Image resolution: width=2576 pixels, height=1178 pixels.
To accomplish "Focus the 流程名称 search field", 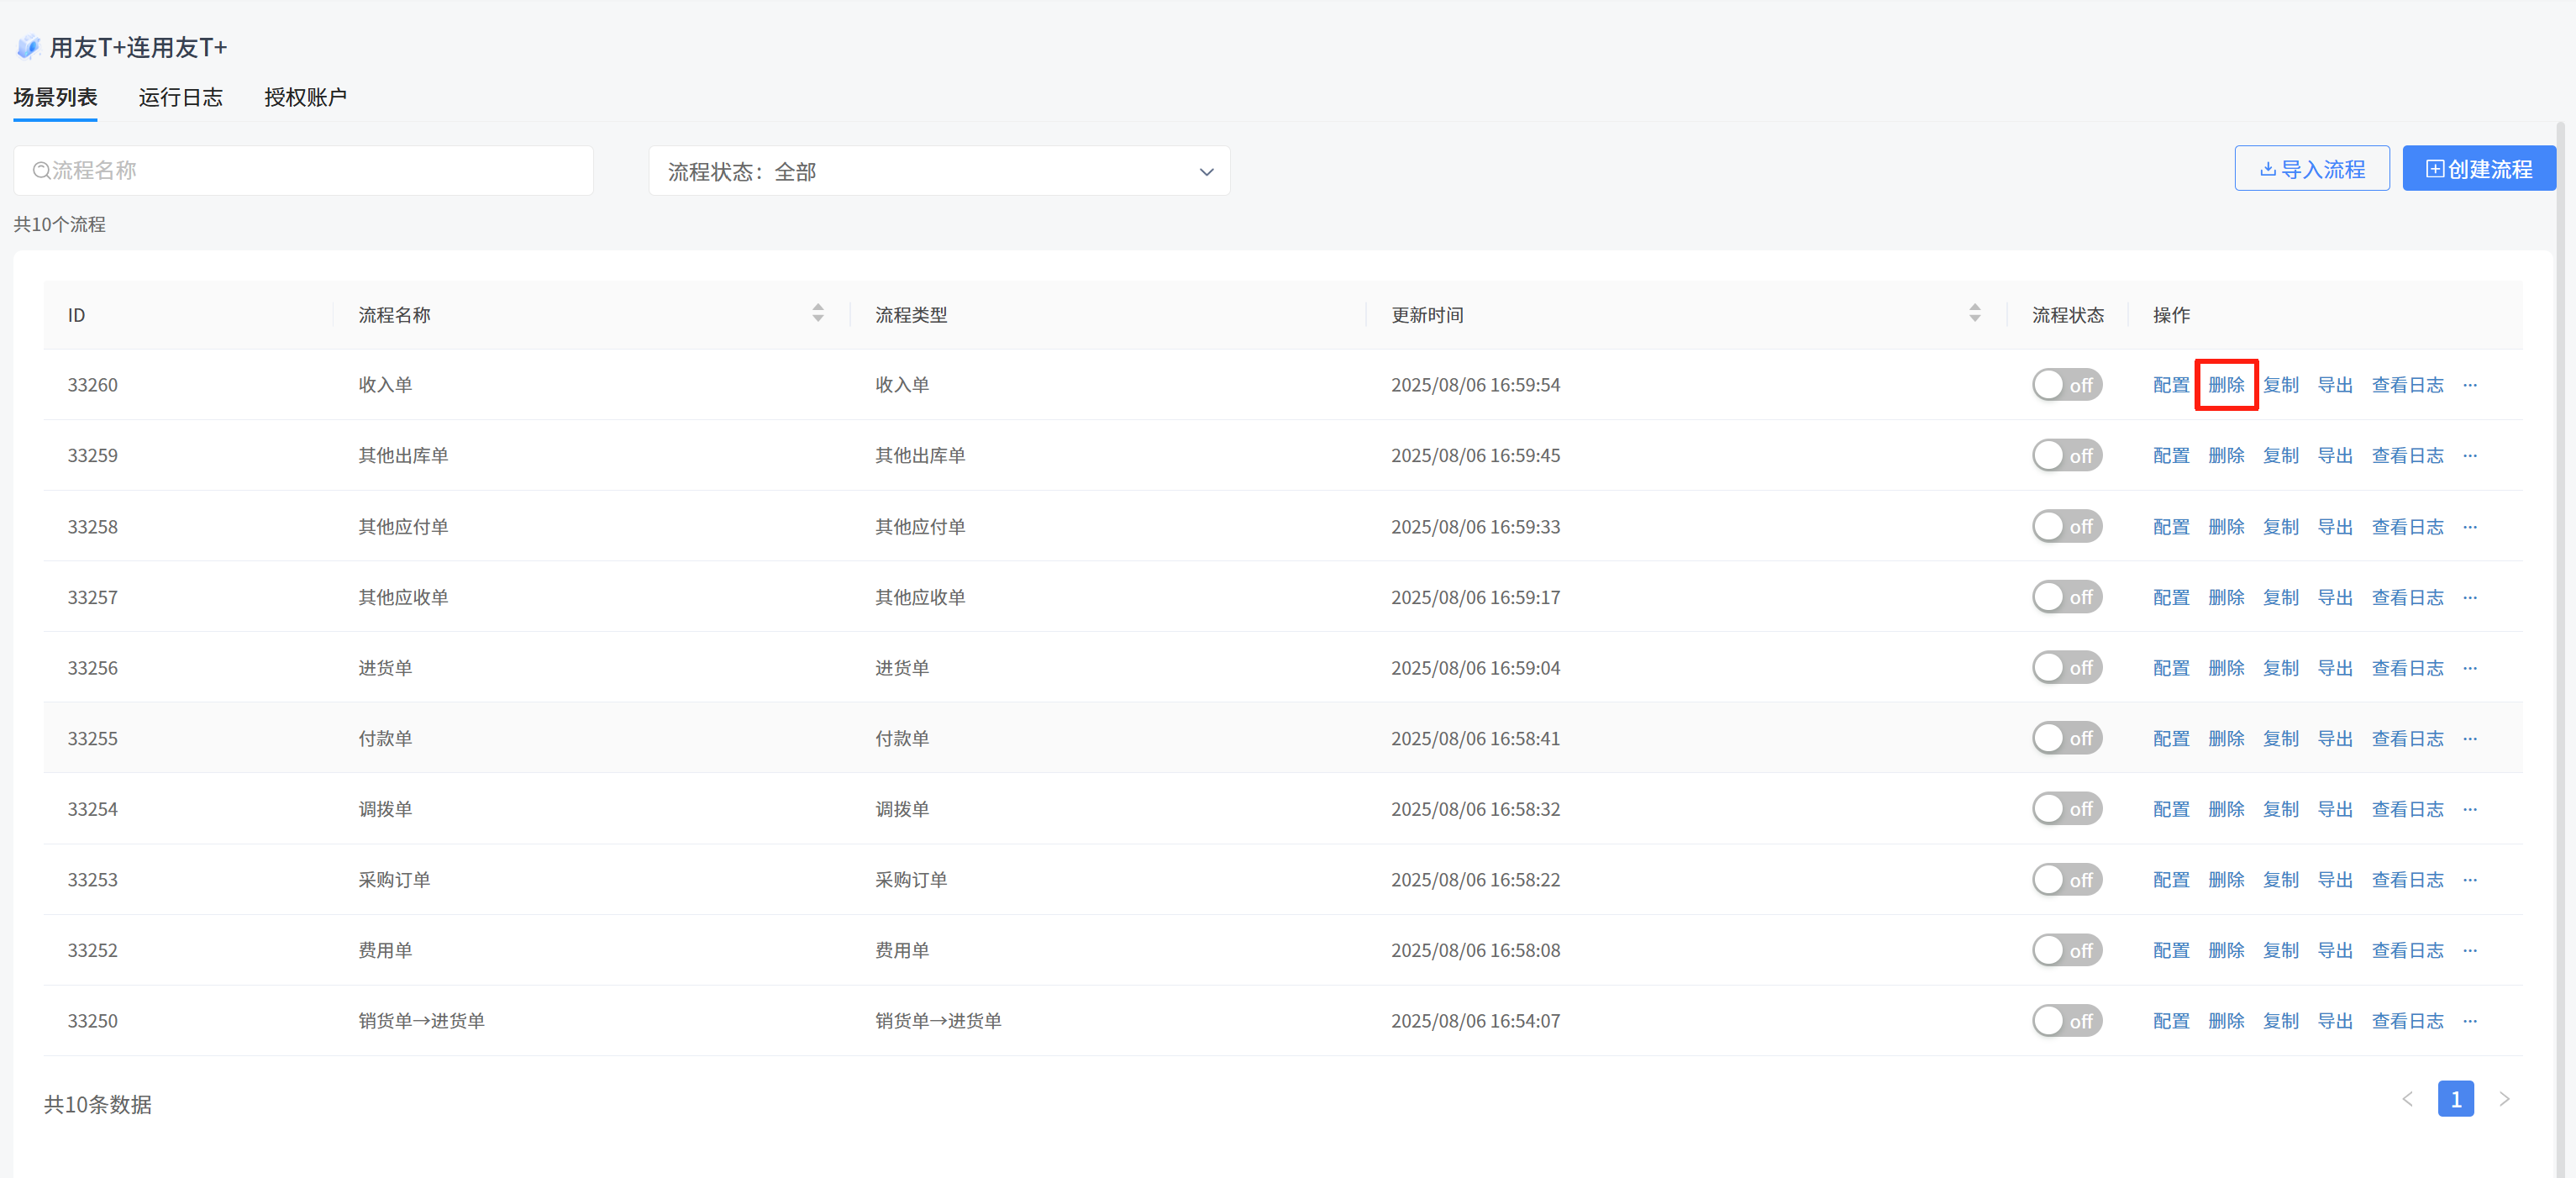I will click(x=303, y=171).
